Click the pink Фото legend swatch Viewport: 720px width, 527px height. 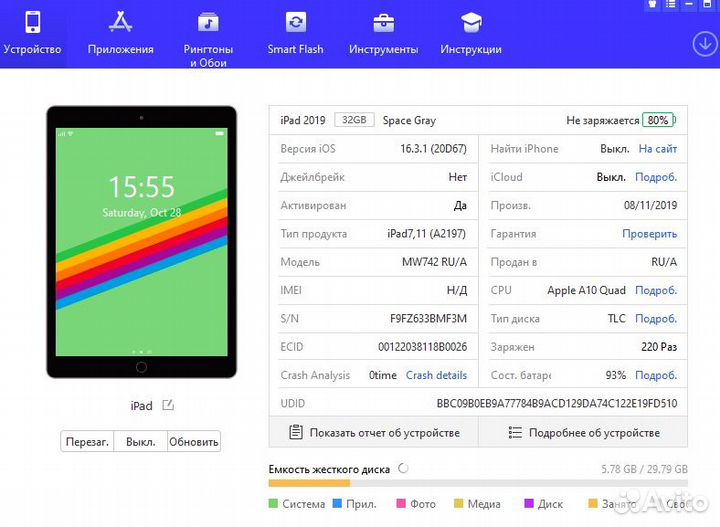(x=401, y=504)
